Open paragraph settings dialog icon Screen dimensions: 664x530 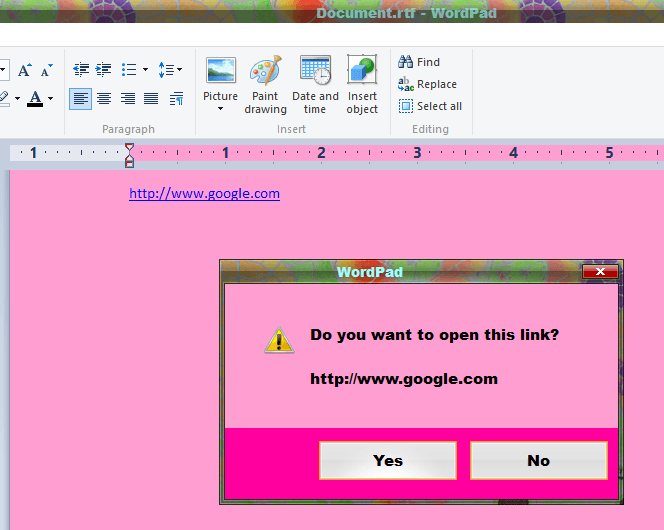pos(176,99)
